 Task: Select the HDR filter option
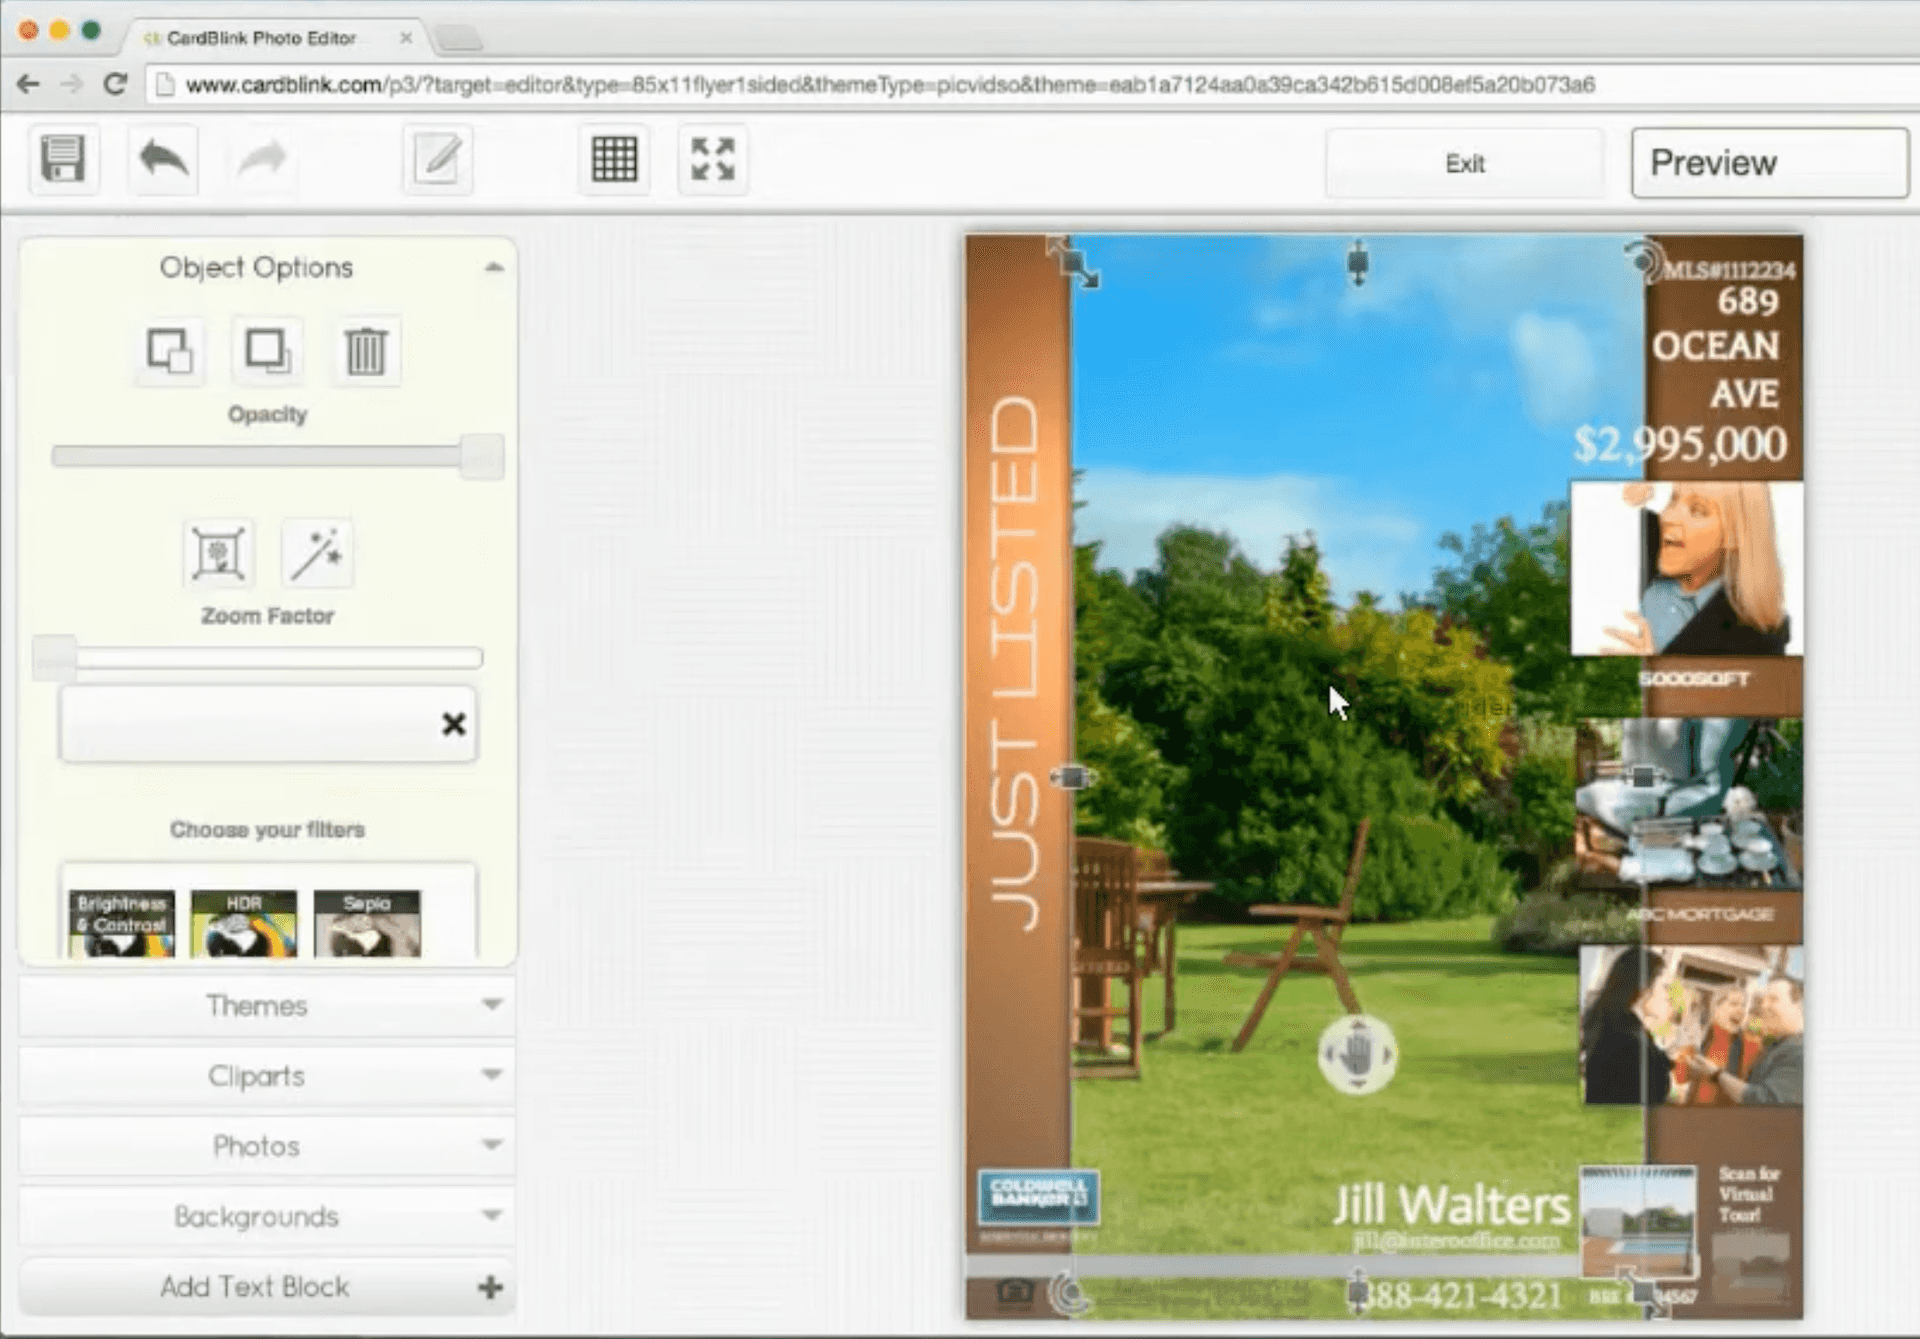click(244, 919)
